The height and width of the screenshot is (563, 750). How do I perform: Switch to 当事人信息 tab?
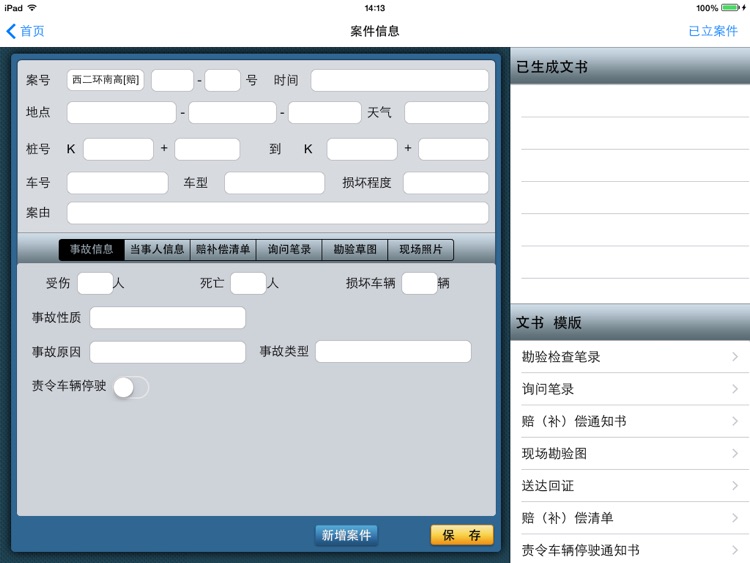click(157, 249)
